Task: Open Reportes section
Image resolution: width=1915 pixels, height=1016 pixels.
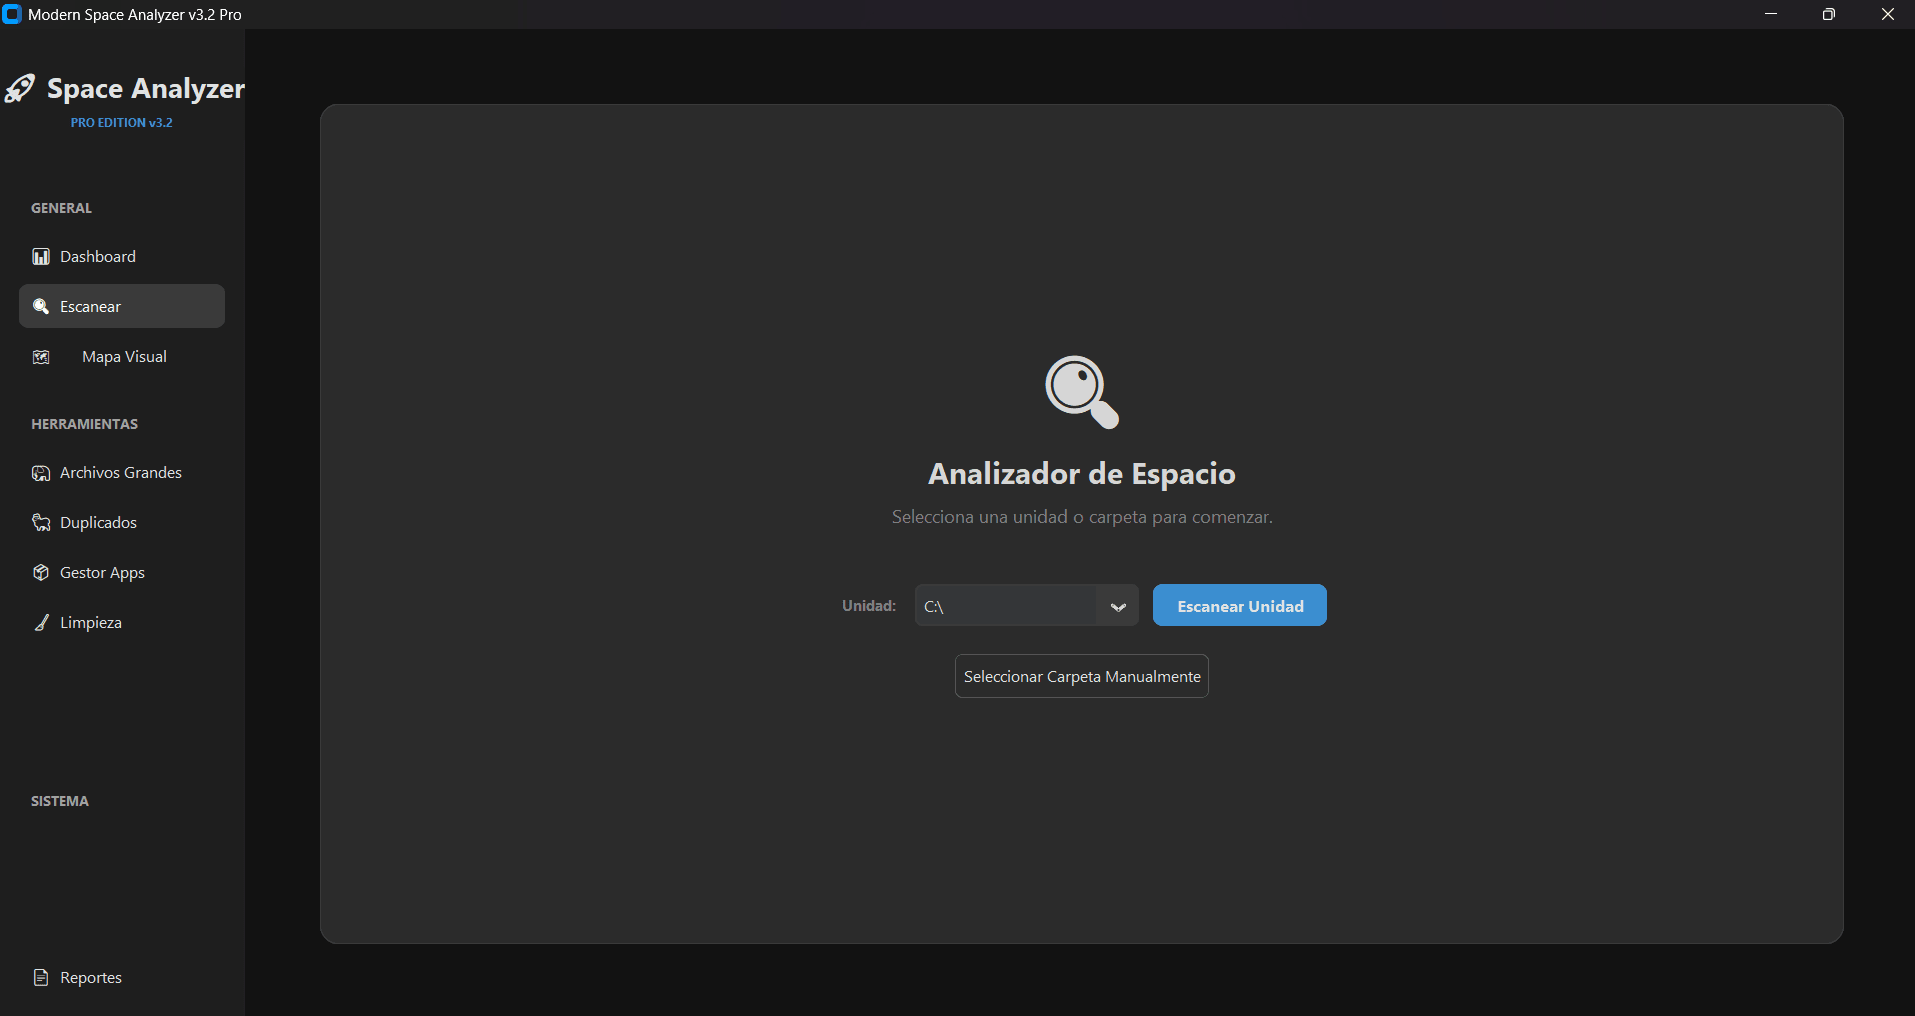Action: (122, 977)
